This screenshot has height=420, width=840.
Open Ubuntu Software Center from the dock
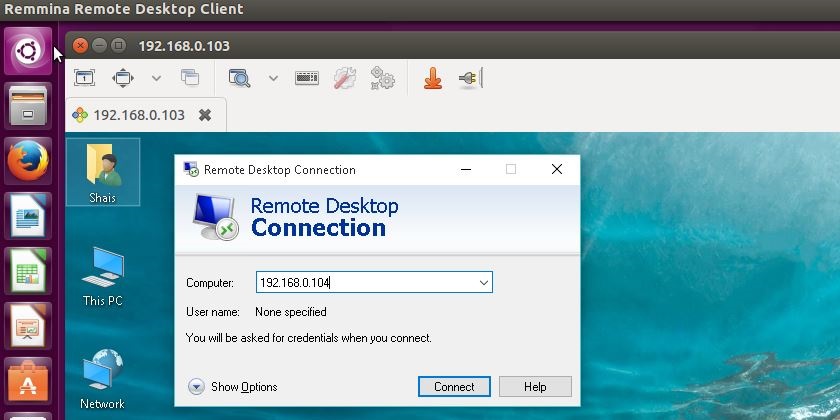28,381
